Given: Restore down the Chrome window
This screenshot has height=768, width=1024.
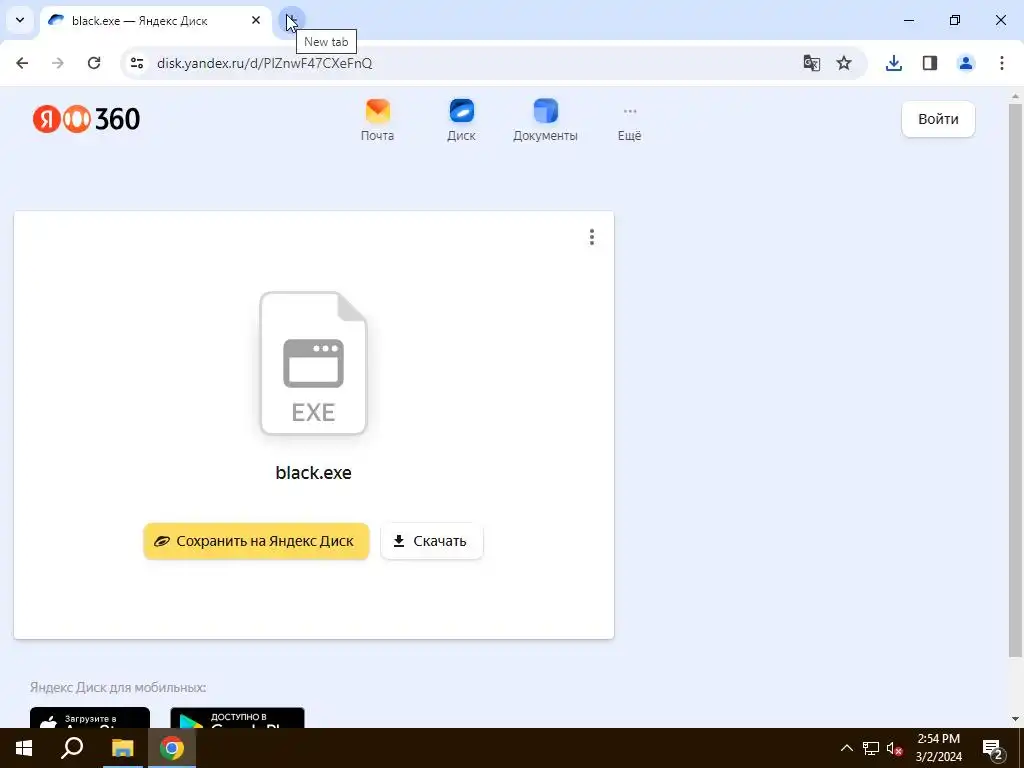Looking at the screenshot, I should click(x=955, y=20).
